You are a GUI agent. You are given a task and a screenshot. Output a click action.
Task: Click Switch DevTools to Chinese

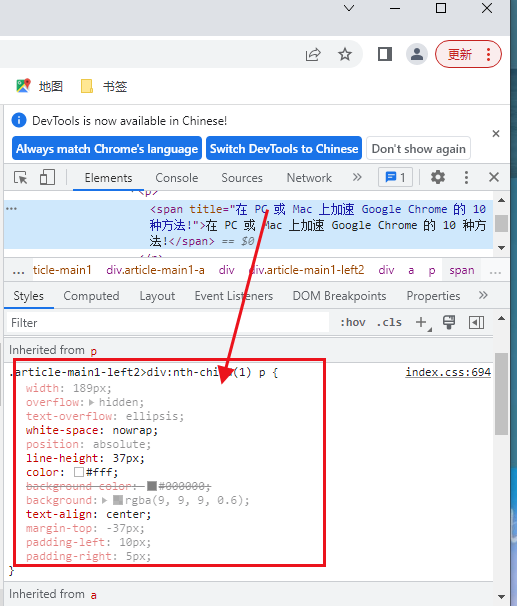pos(284,148)
